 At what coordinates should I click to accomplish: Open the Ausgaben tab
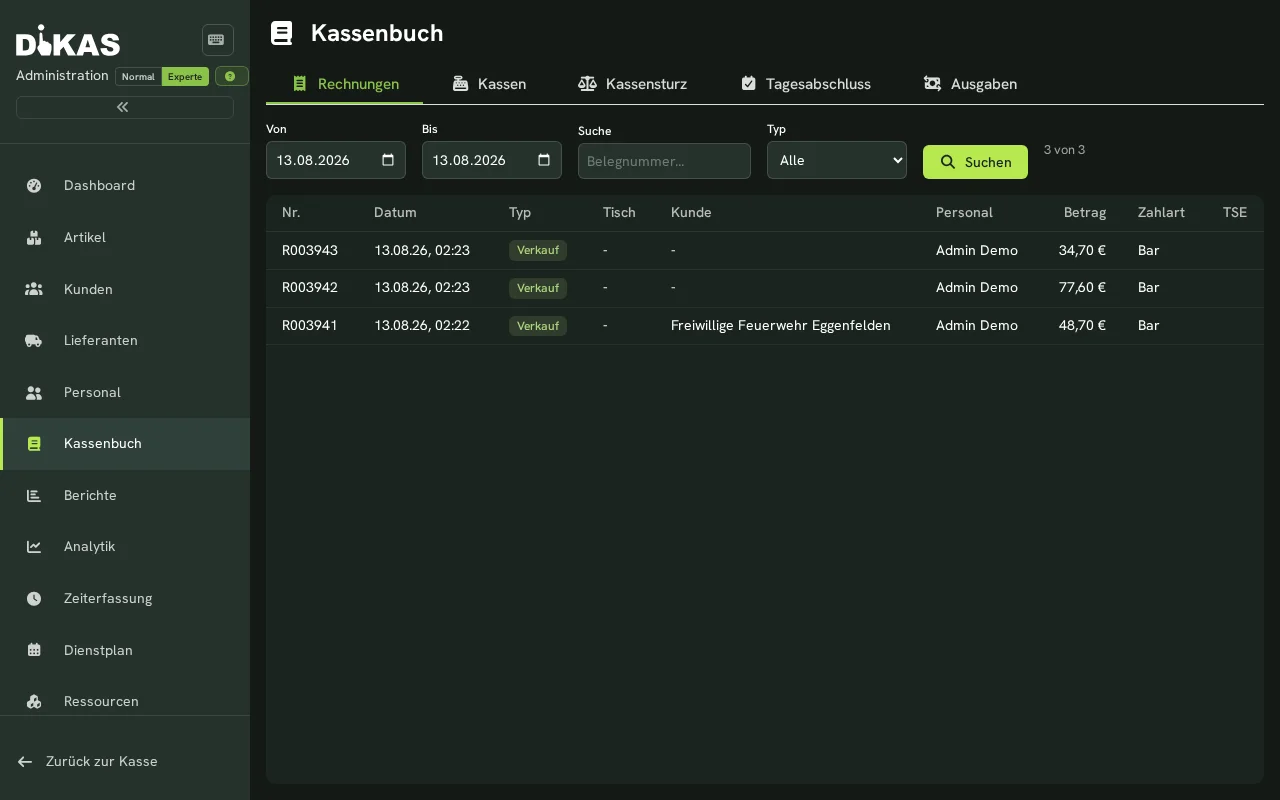(970, 84)
